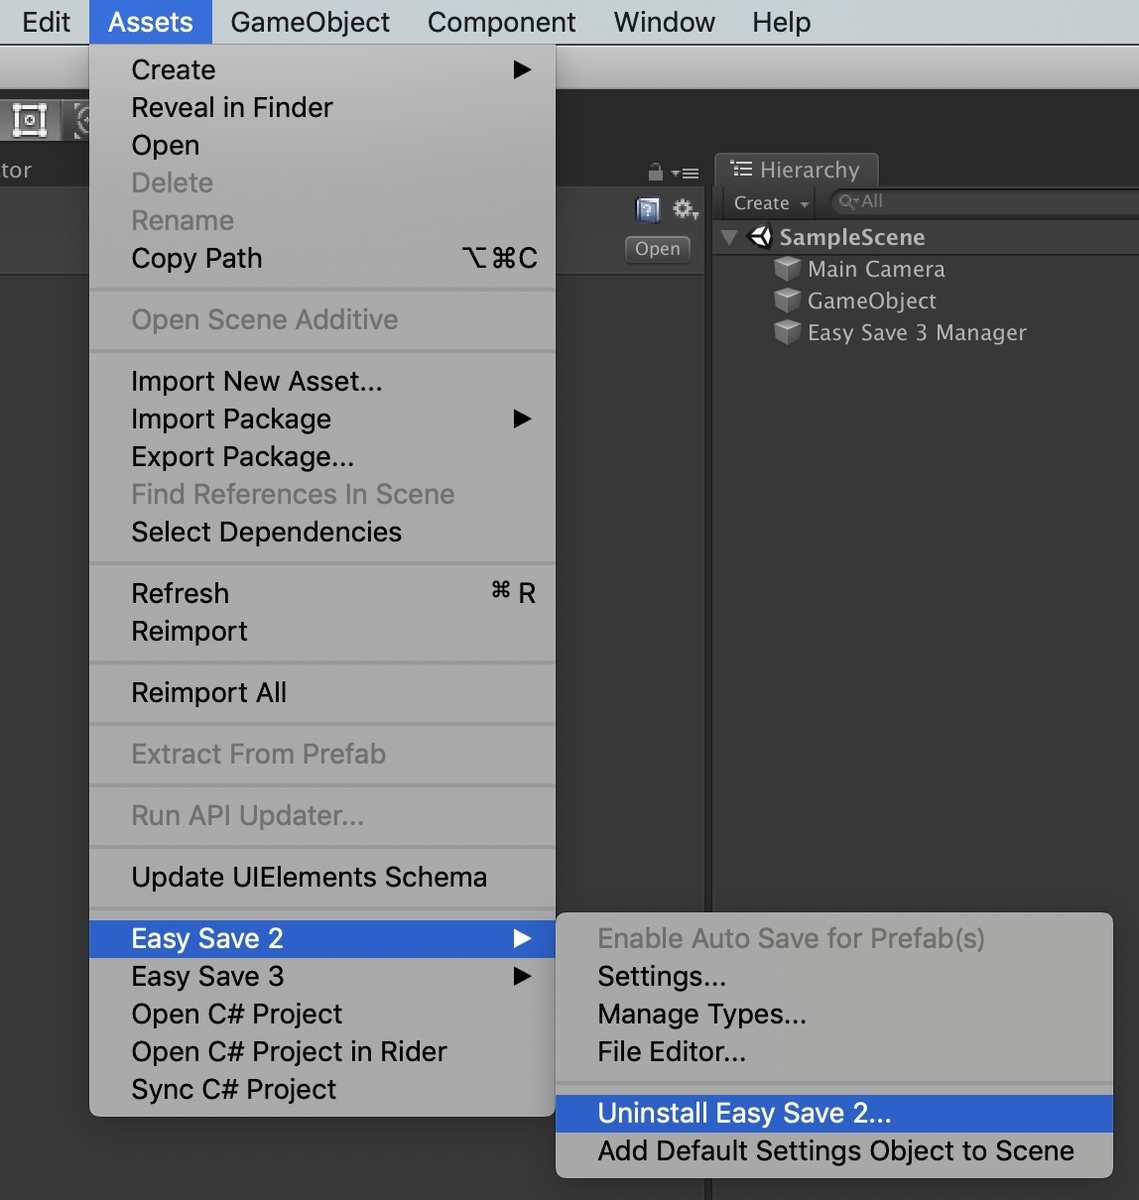Collapse the SampleScene foldout triangle
Viewport: 1139px width, 1200px height.
729,237
